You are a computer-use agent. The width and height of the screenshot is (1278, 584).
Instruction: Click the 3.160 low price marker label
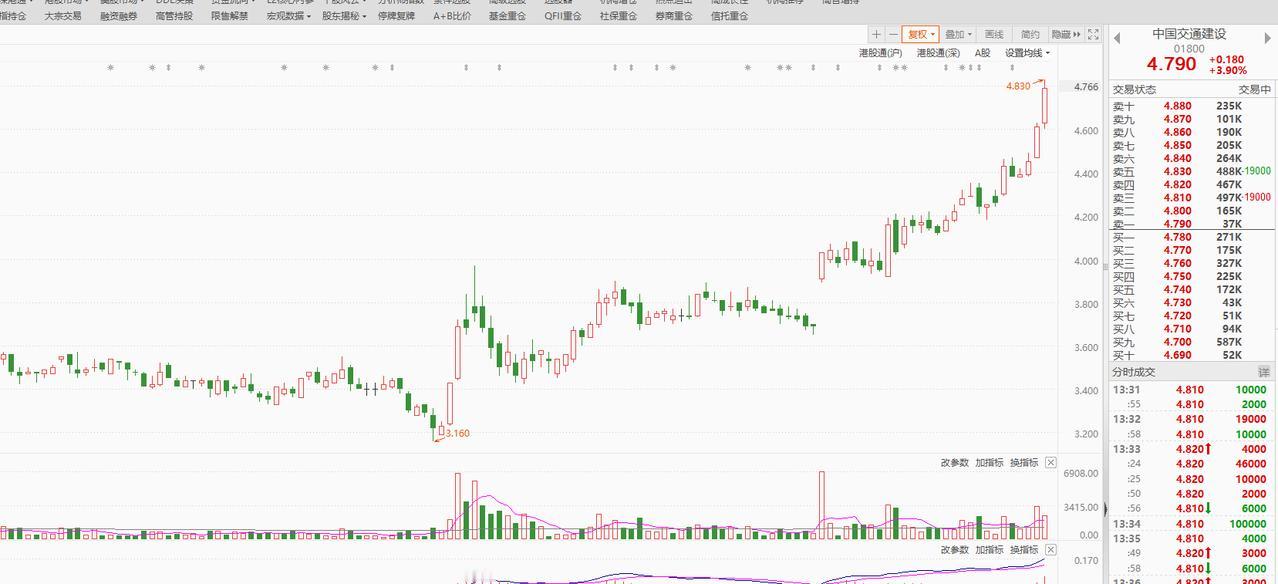(x=457, y=433)
